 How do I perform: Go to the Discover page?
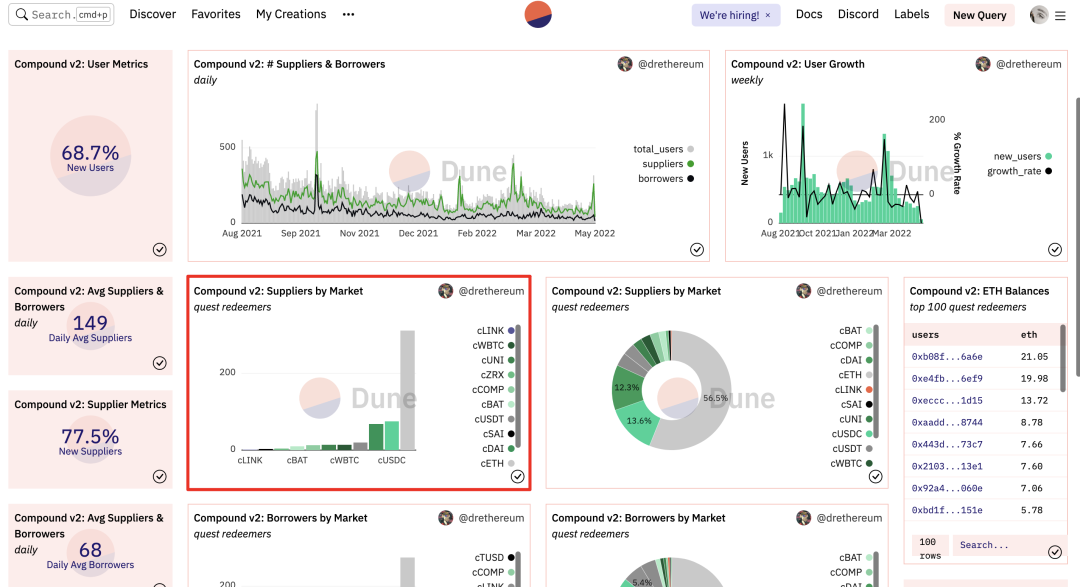click(x=152, y=14)
